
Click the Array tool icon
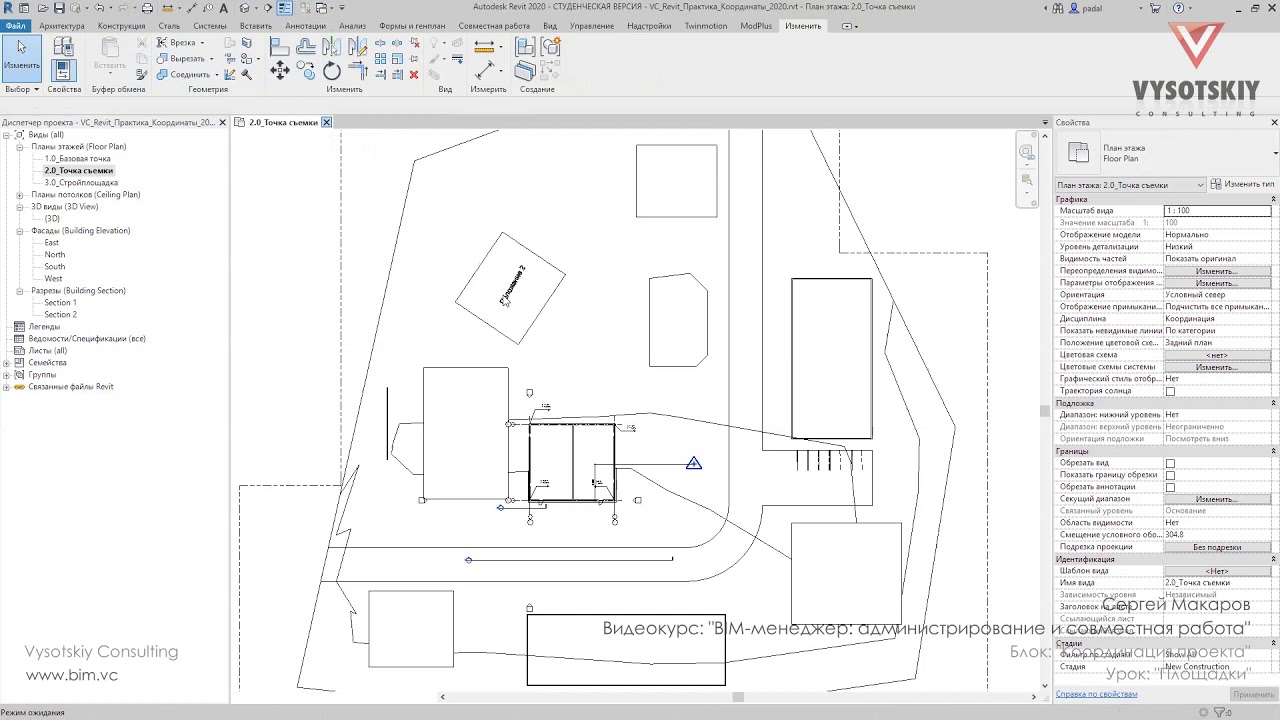(381, 59)
